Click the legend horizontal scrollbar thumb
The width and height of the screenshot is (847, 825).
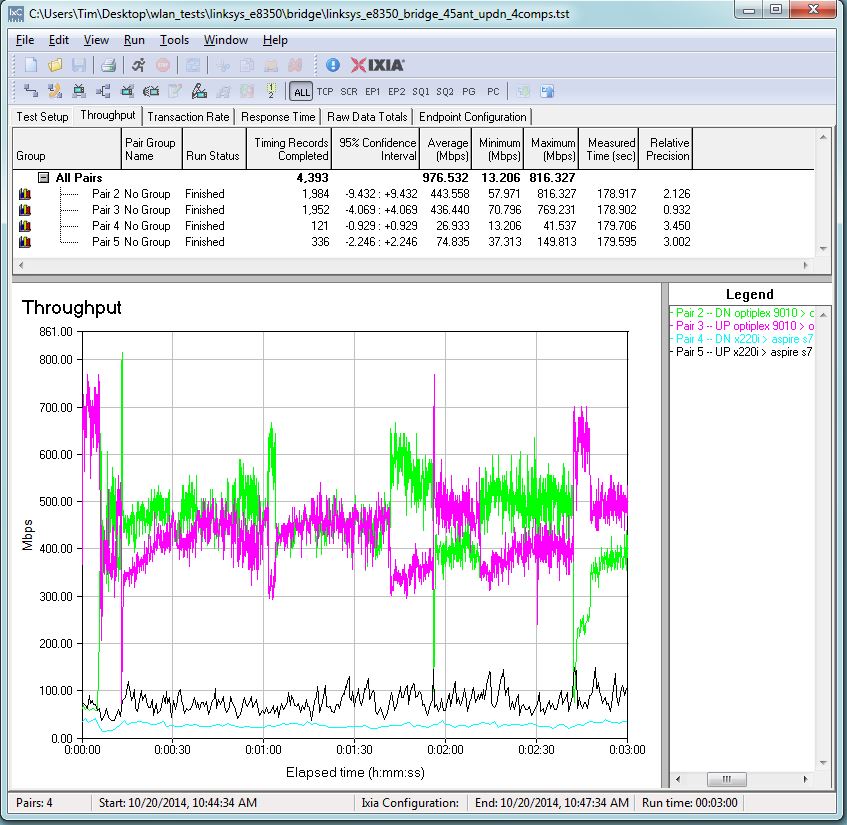coord(727,779)
